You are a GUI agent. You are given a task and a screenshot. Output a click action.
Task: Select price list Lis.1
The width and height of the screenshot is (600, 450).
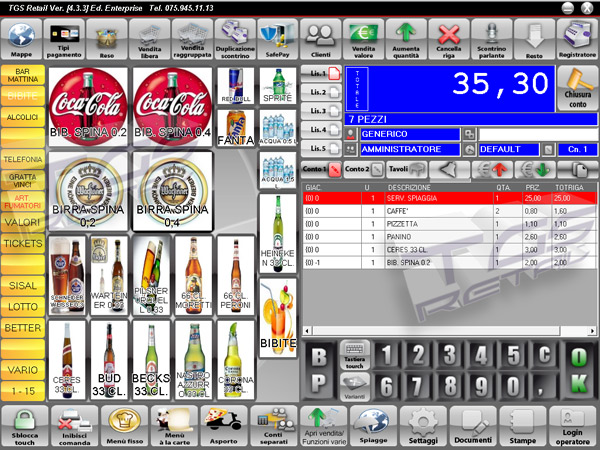point(321,73)
